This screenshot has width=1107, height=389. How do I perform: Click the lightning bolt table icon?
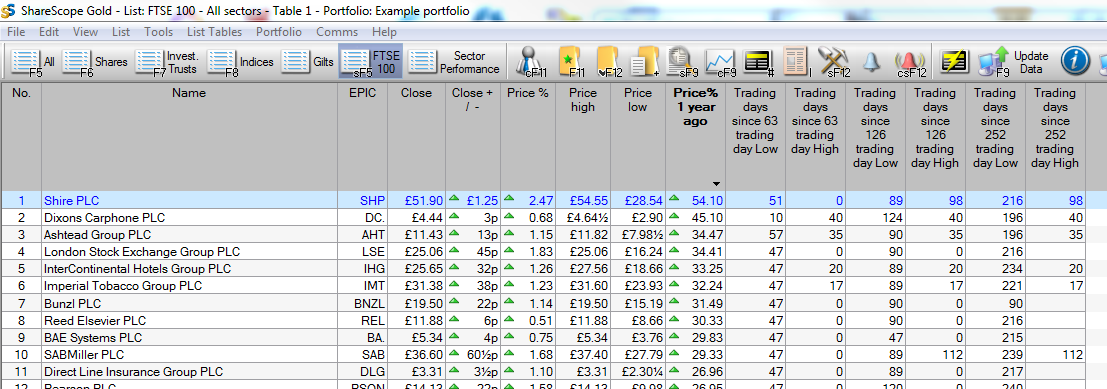(x=954, y=62)
